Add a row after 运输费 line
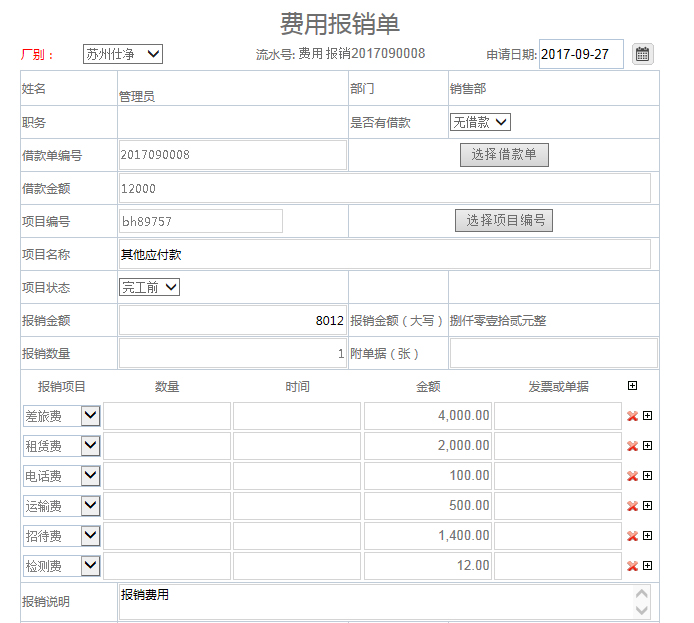Viewport: 694px width, 623px height. pyautogui.click(x=647, y=506)
